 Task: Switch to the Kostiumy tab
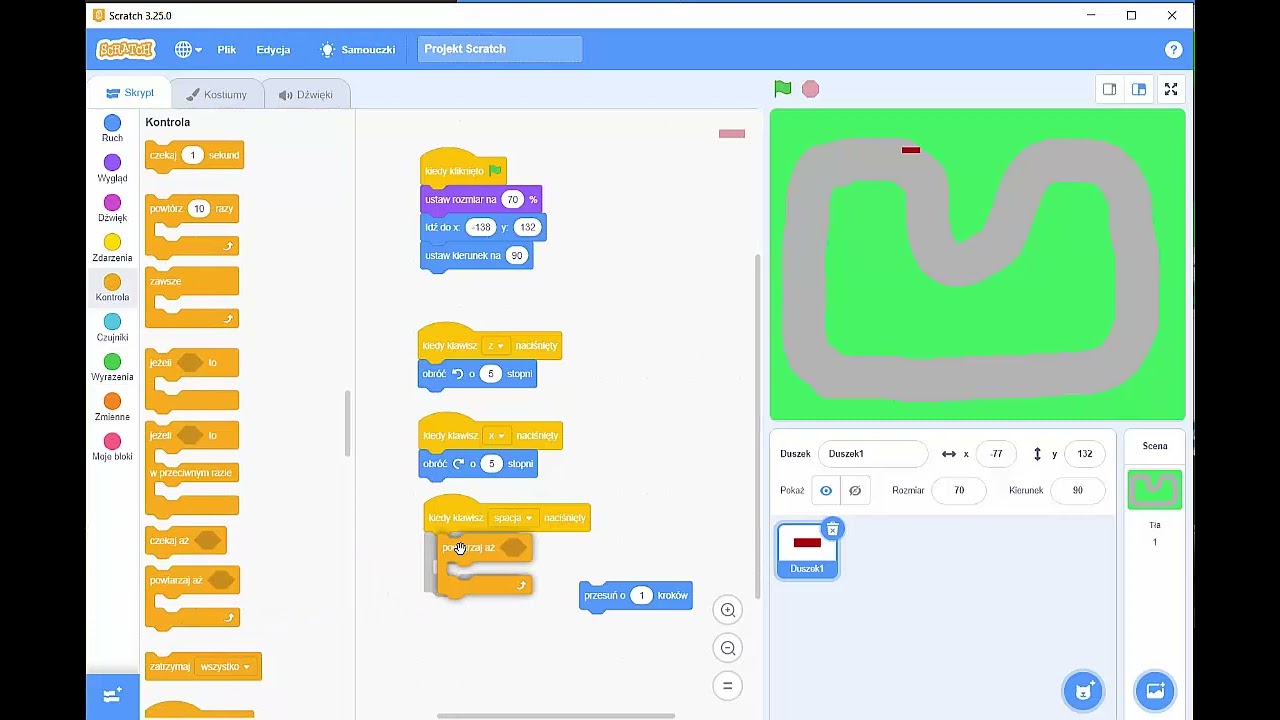(x=217, y=95)
